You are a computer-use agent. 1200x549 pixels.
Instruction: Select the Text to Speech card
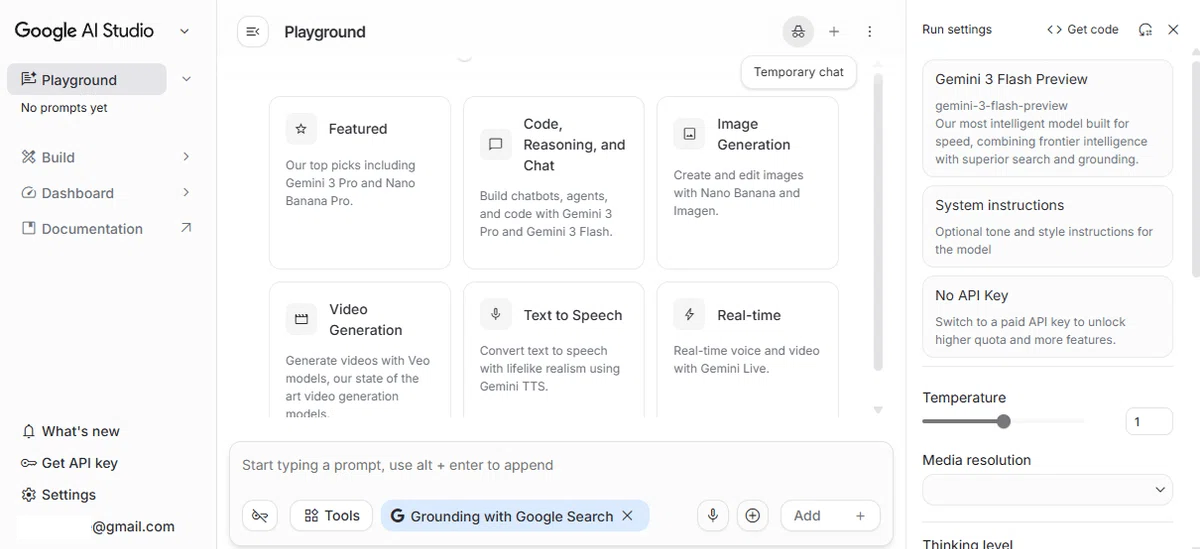(553, 350)
